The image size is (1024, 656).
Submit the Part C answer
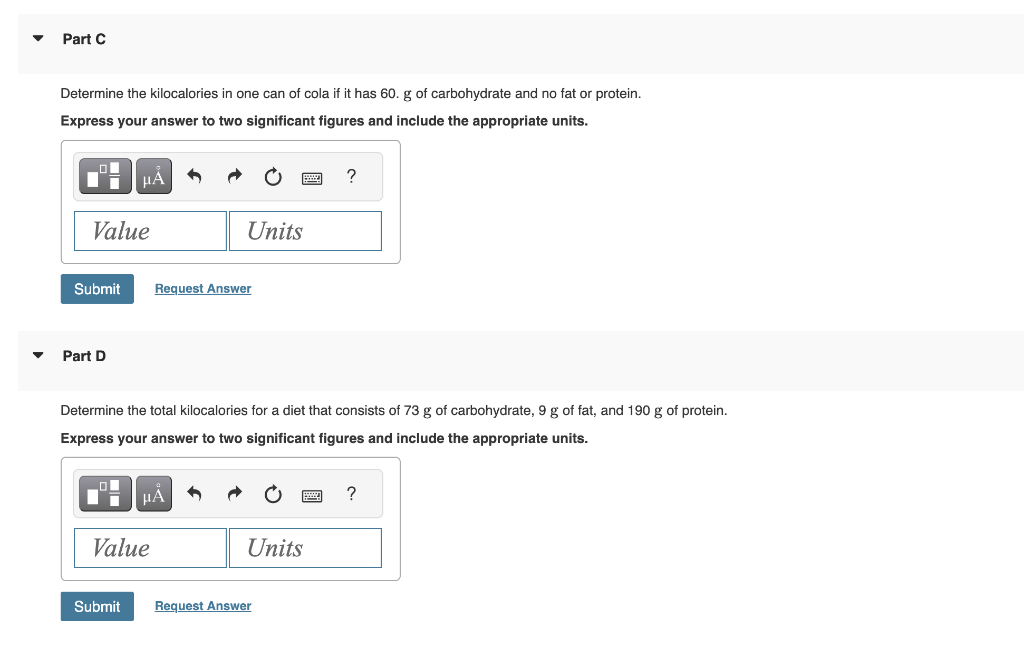[96, 288]
